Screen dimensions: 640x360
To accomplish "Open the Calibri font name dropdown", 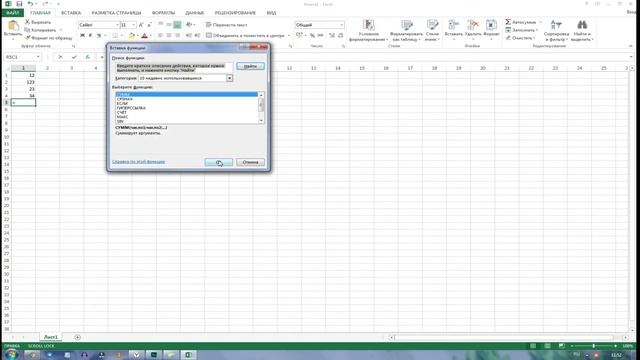I will click(x=117, y=25).
